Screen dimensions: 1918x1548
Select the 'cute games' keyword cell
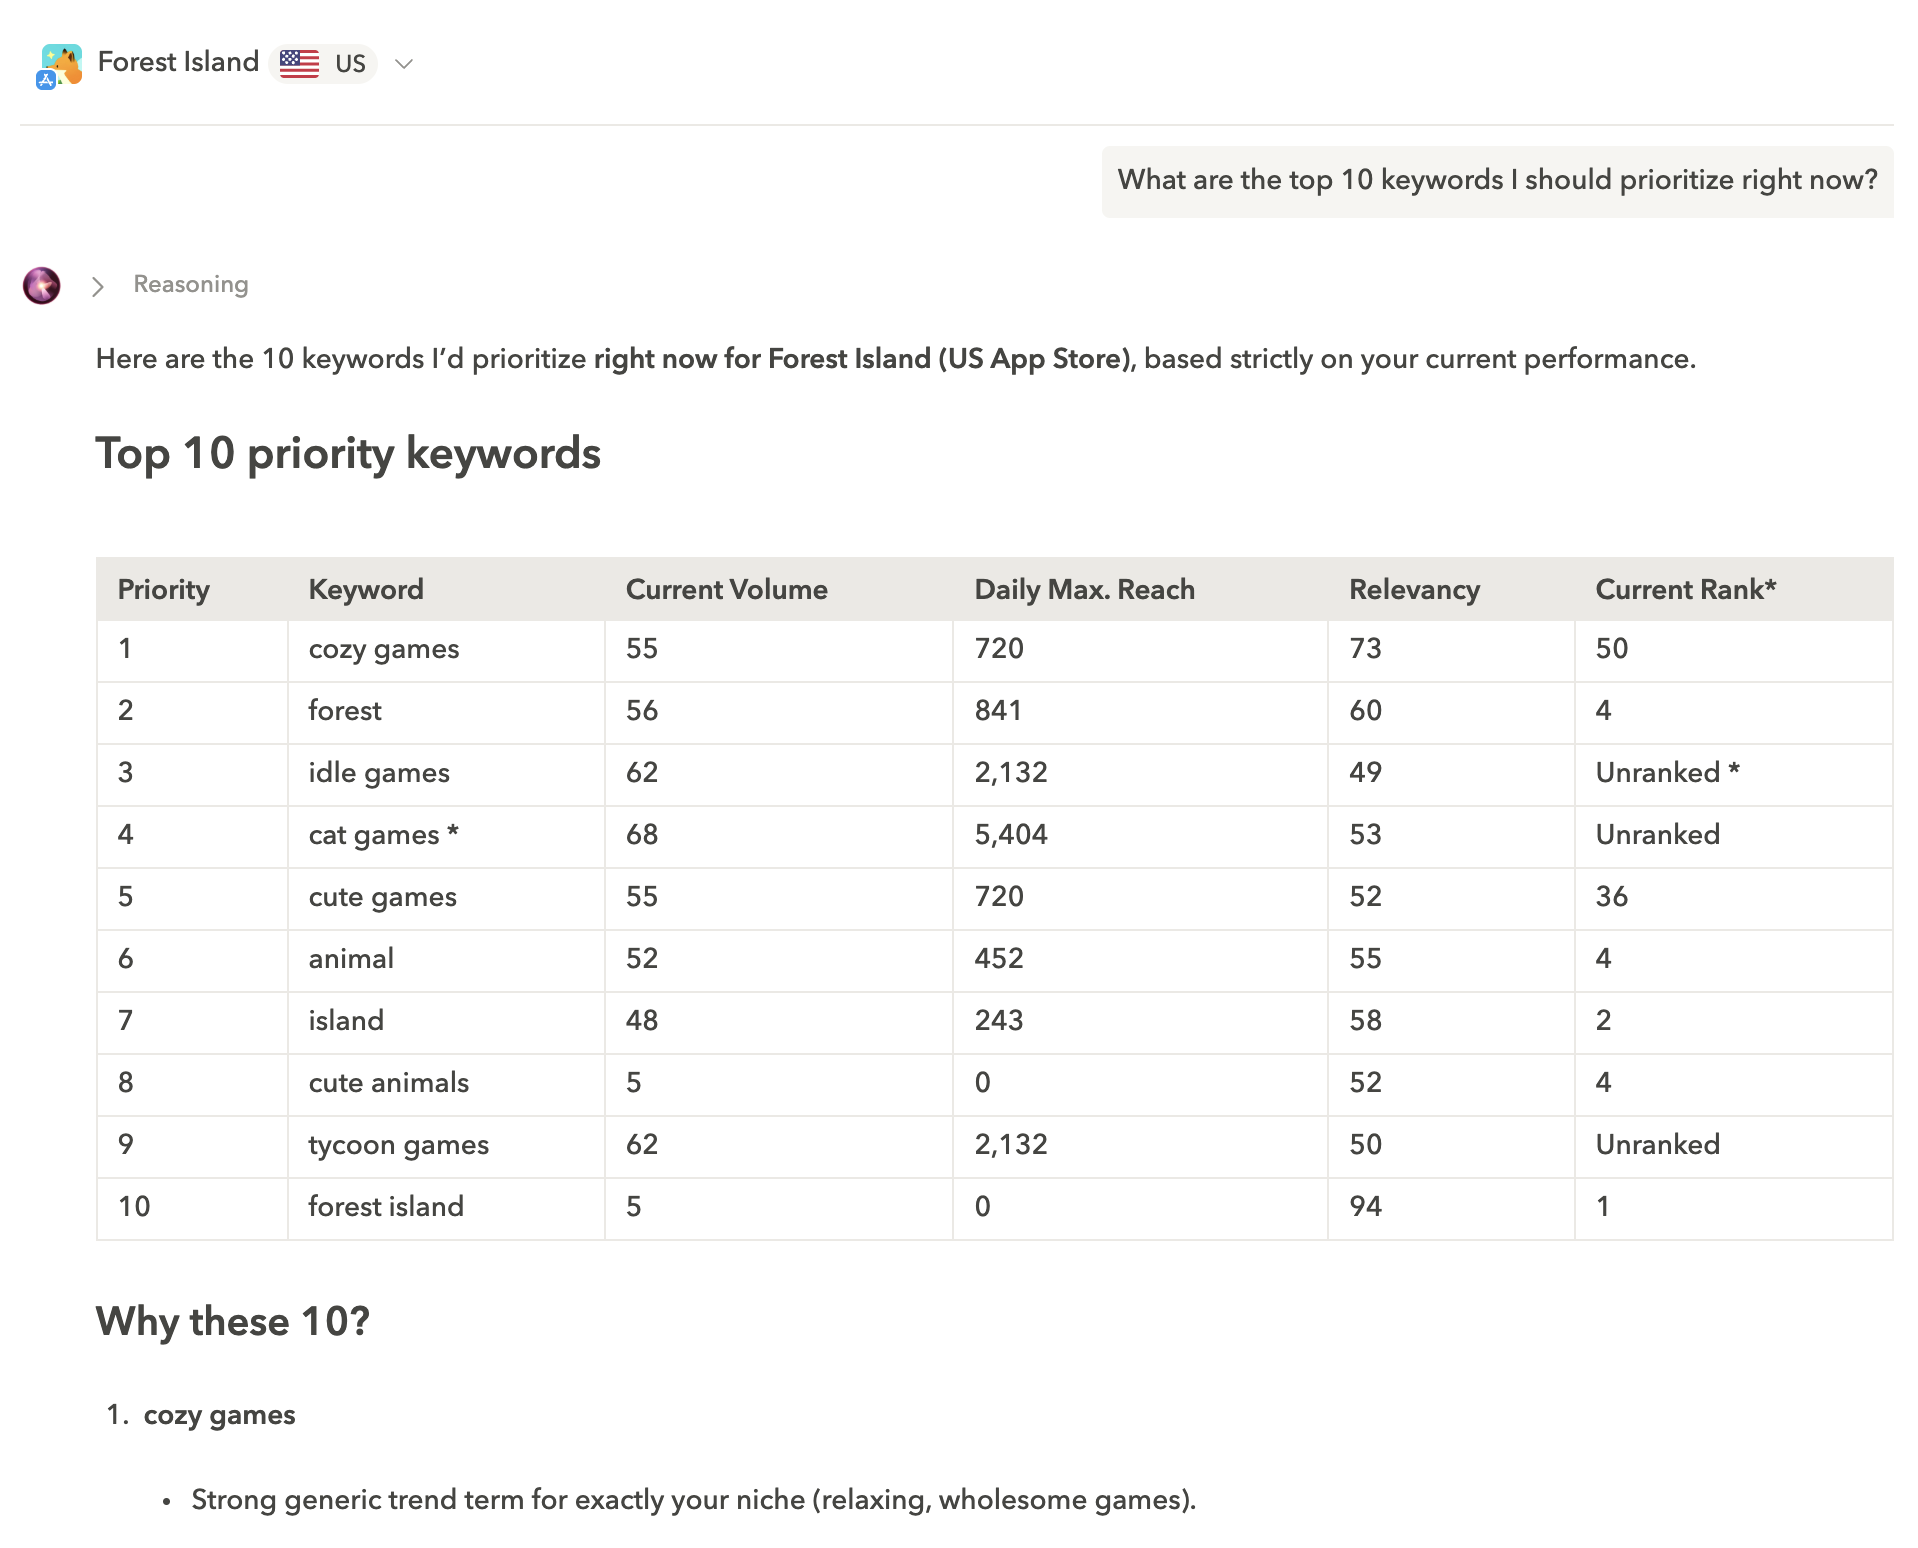click(x=446, y=898)
